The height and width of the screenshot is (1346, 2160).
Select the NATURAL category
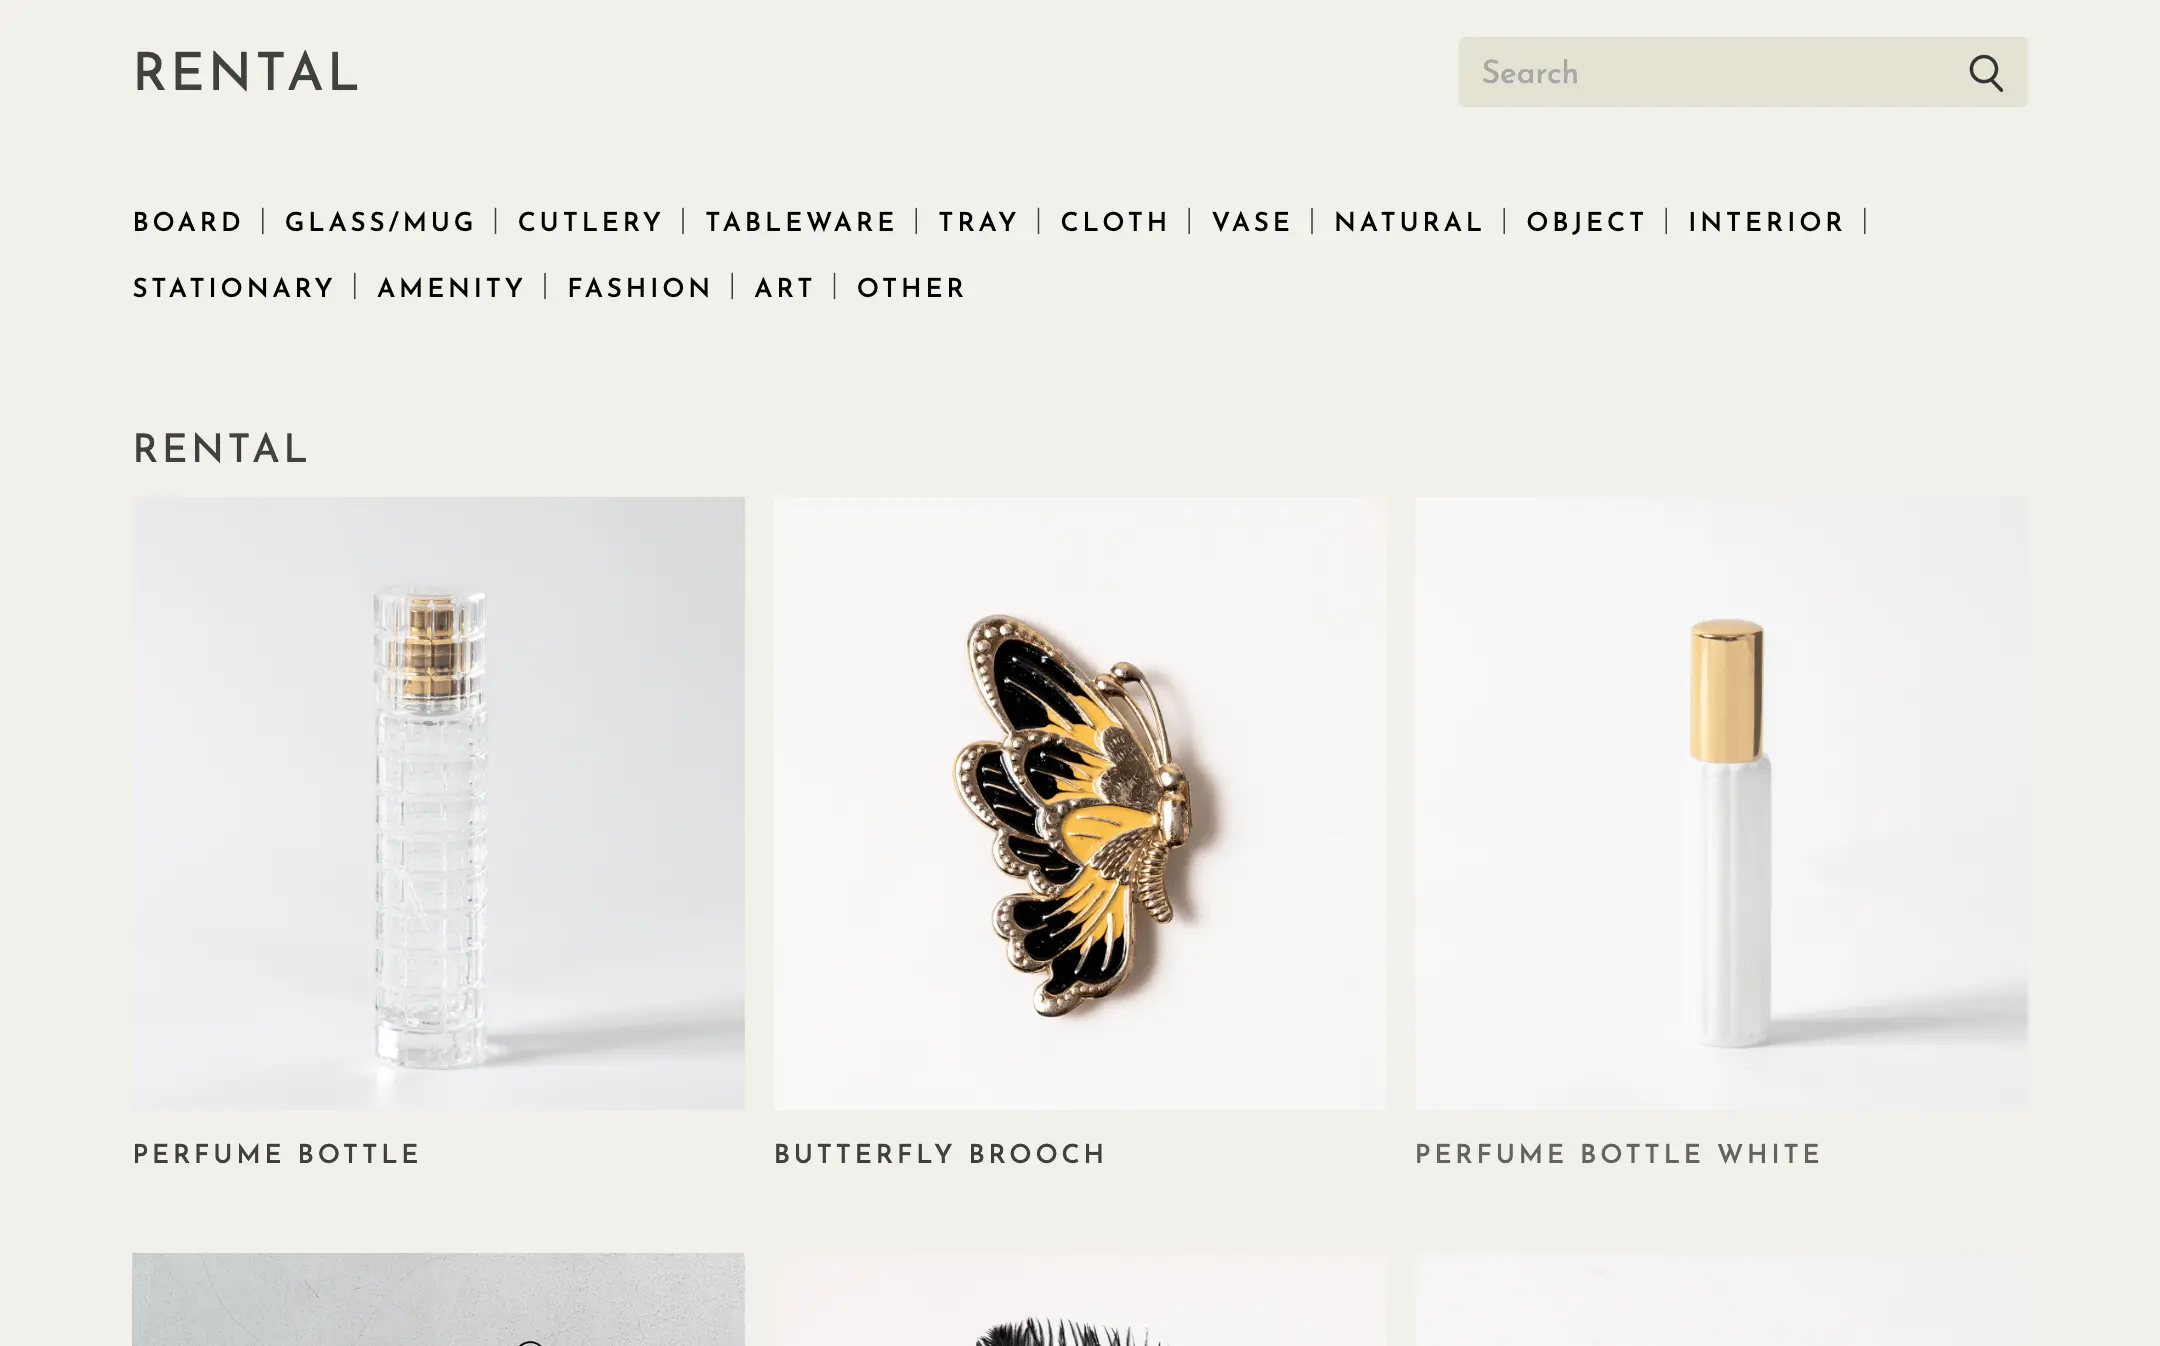[1409, 222]
